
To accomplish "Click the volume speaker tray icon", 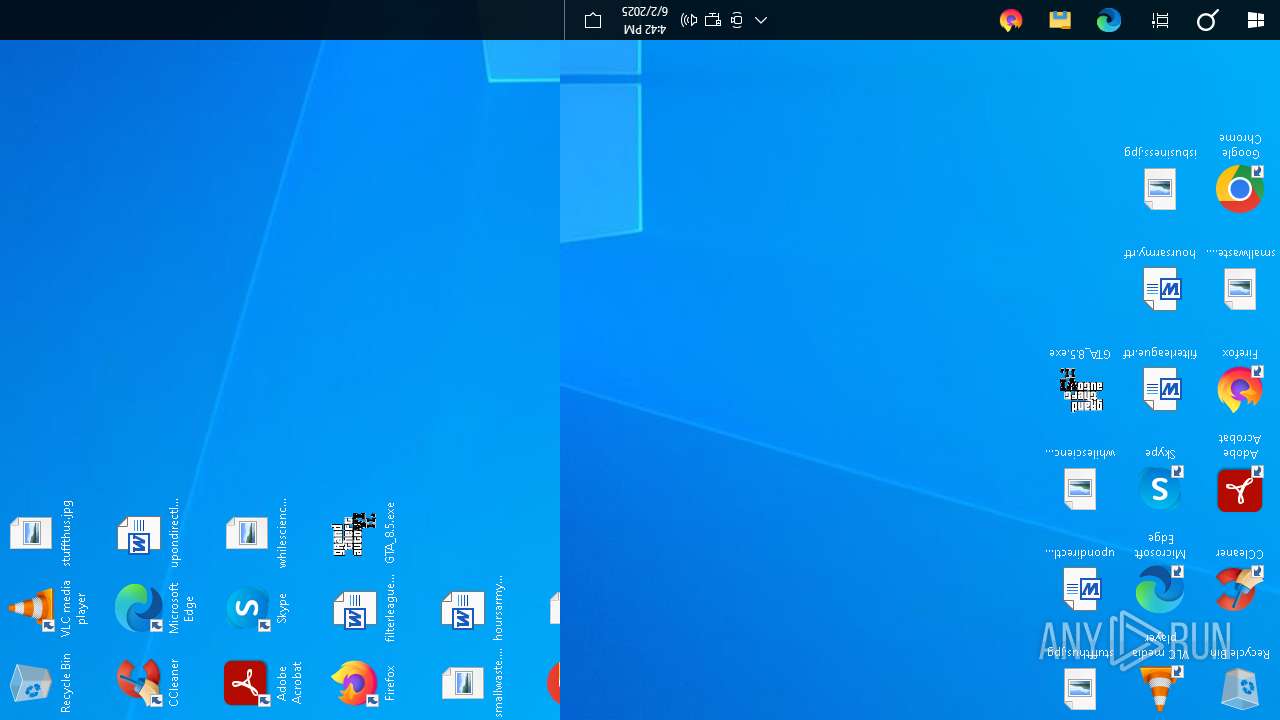I will [689, 20].
